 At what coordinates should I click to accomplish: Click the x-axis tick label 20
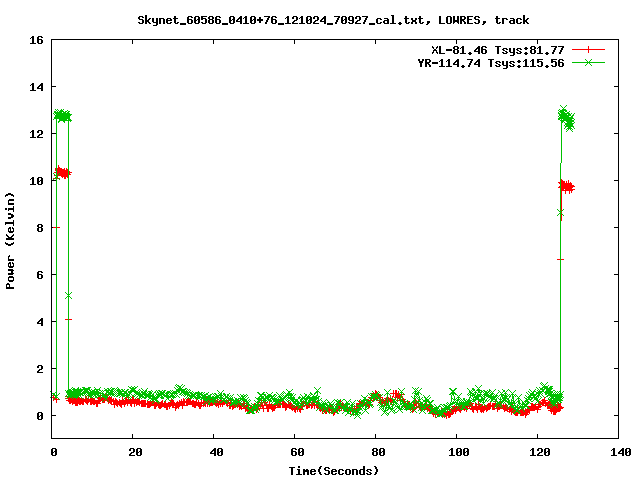pyautogui.click(x=135, y=452)
